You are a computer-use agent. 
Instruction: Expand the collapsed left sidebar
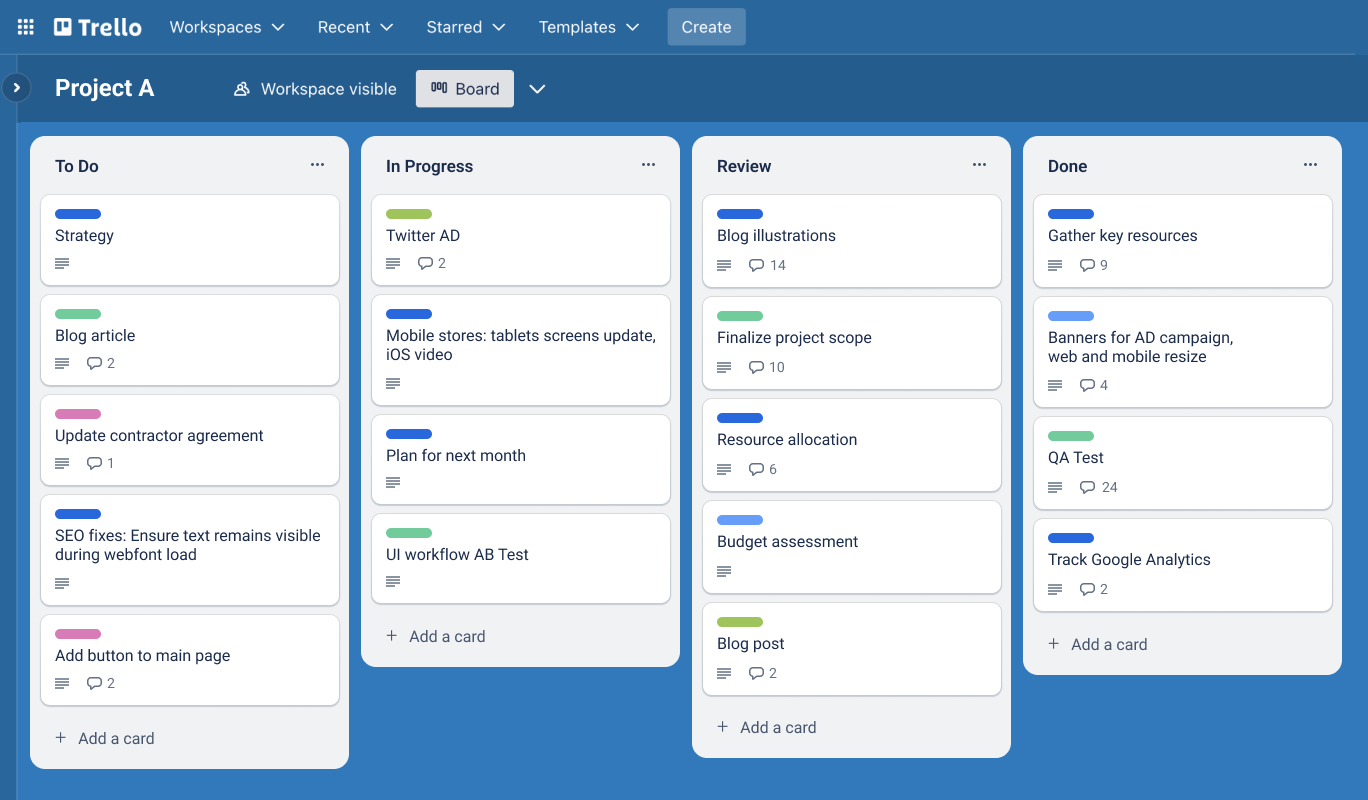click(x=16, y=88)
